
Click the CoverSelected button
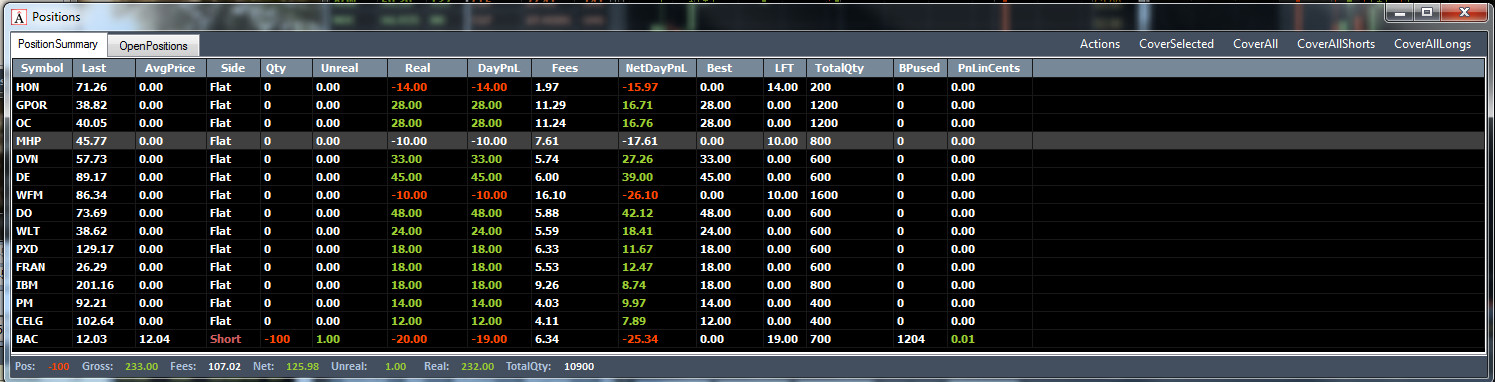(1176, 44)
